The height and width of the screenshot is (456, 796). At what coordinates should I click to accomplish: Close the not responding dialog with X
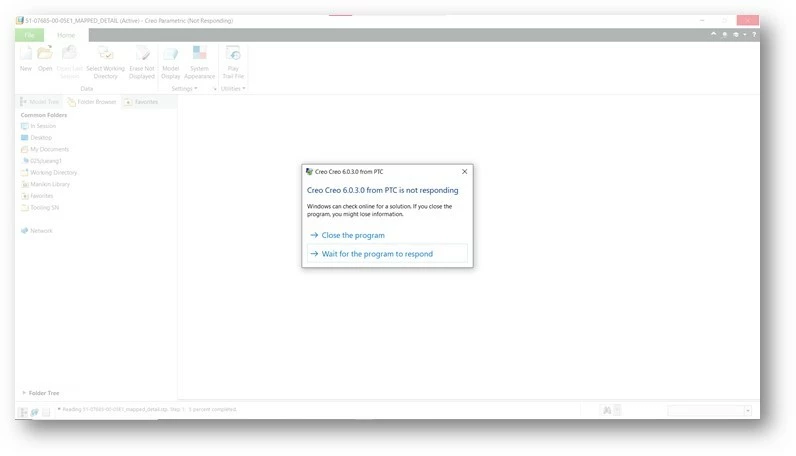pos(465,172)
